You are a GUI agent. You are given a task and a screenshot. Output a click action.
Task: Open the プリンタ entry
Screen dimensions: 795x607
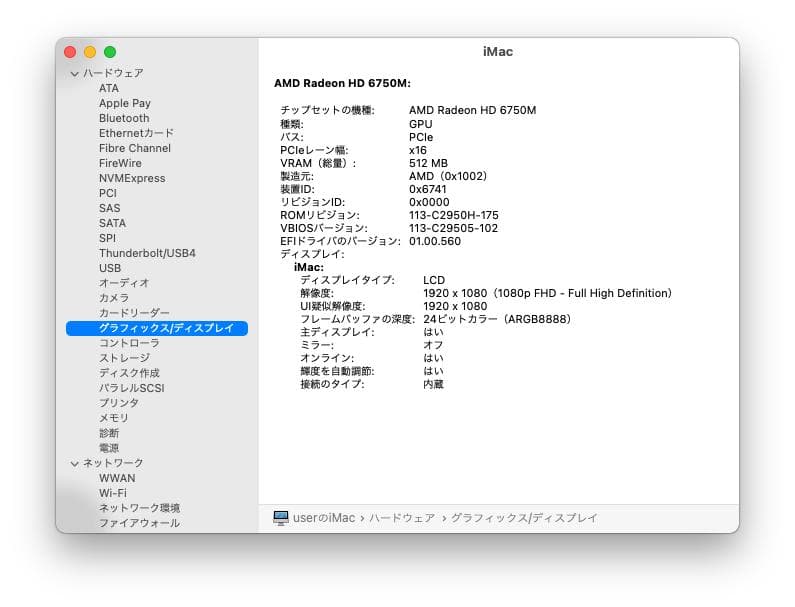pyautogui.click(x=119, y=403)
